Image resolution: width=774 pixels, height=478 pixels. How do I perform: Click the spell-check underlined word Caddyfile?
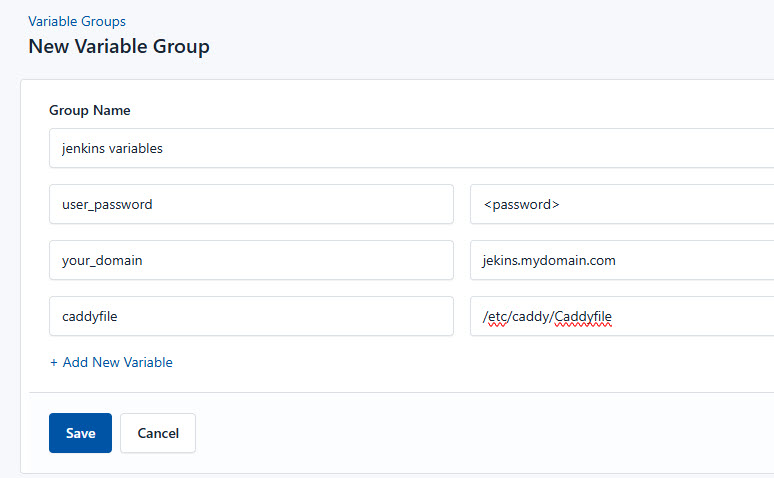coord(582,317)
